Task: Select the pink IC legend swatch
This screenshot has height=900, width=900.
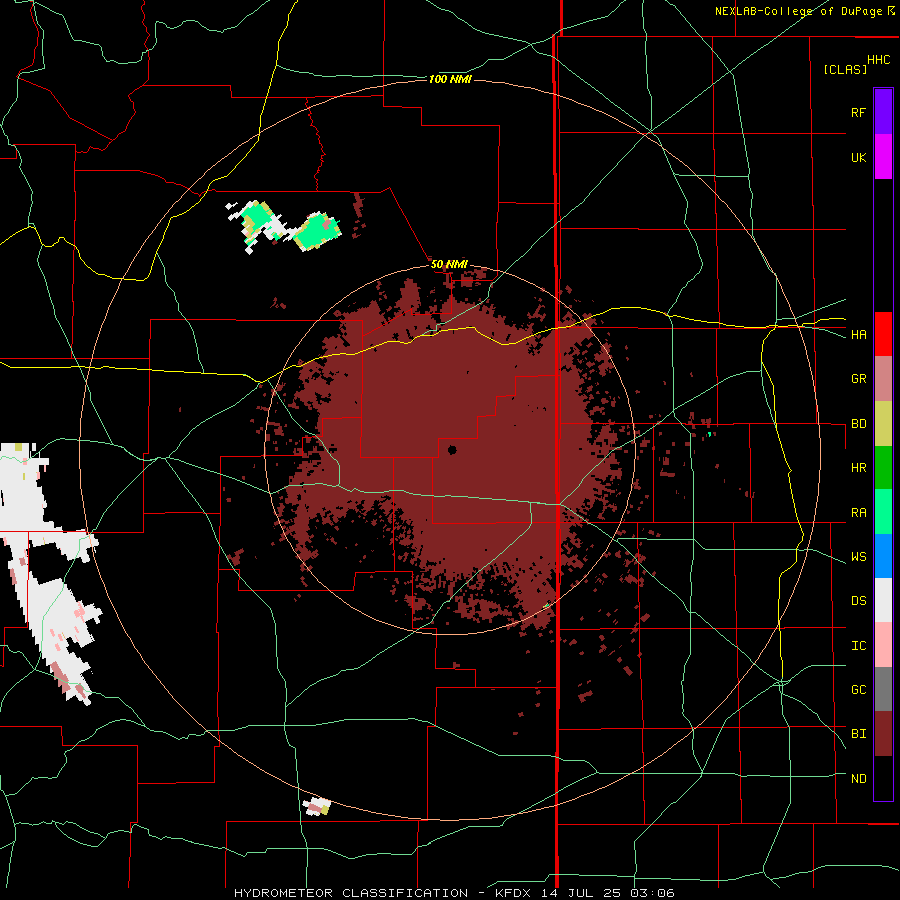Action: click(883, 645)
